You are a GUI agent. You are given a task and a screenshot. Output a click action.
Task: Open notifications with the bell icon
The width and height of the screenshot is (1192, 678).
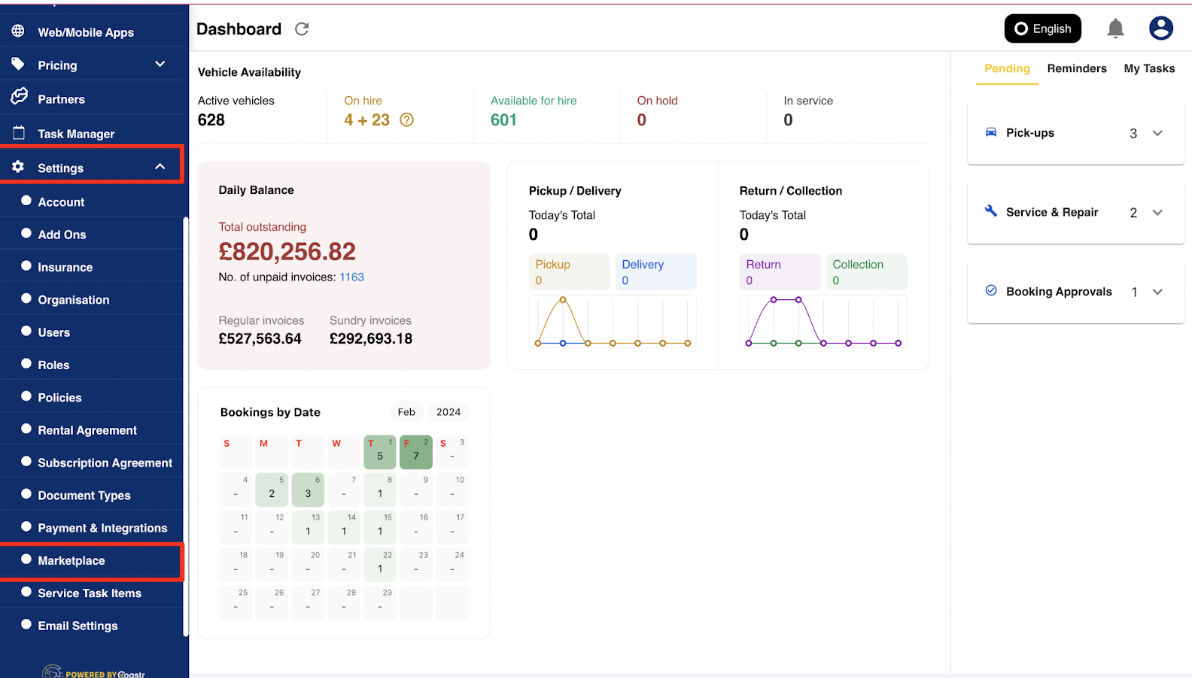(1116, 28)
